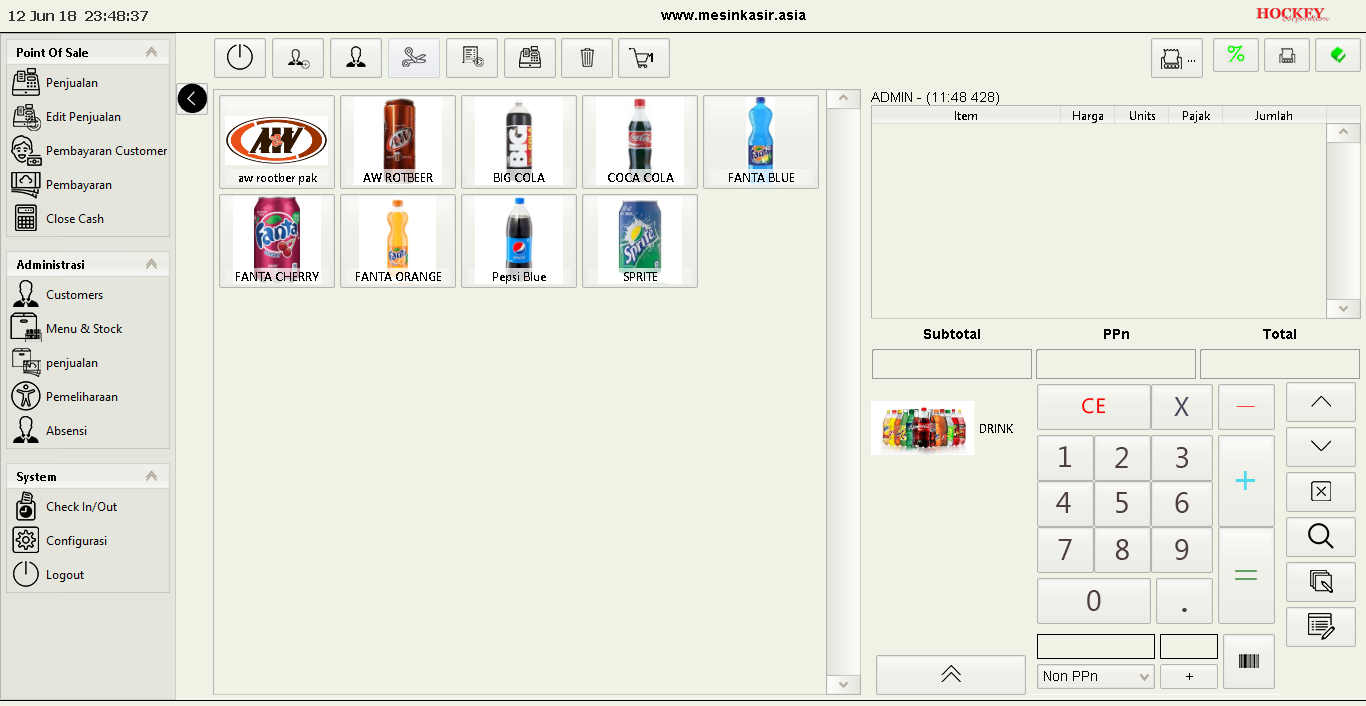Click the small plus button beside dropdown
1366x706 pixels.
1189,677
